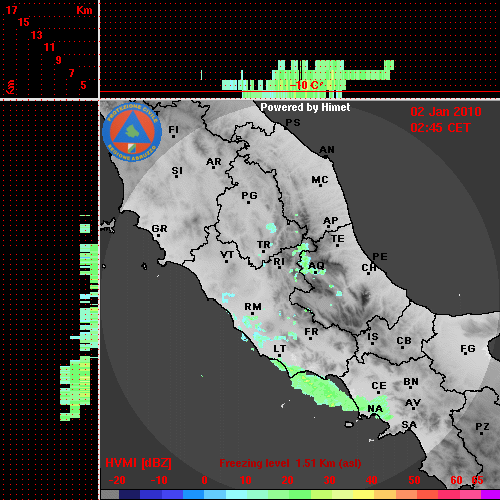The image size is (500, 500).
Task: Click the '13' height label in corner scale
Action: (x=37, y=35)
